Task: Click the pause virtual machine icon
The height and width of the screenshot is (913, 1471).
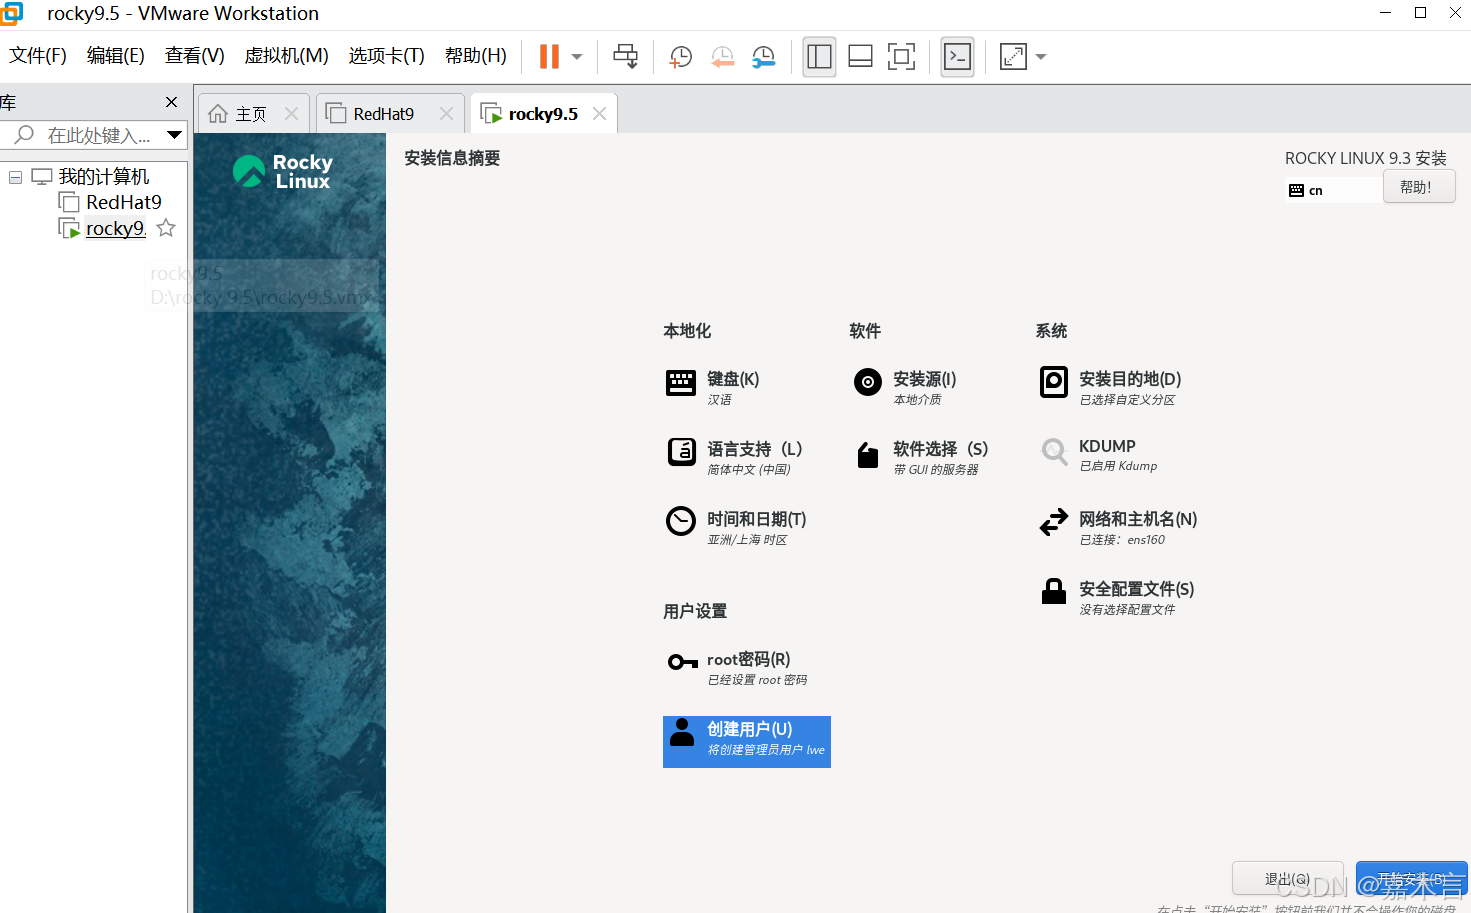Action: pos(549,56)
